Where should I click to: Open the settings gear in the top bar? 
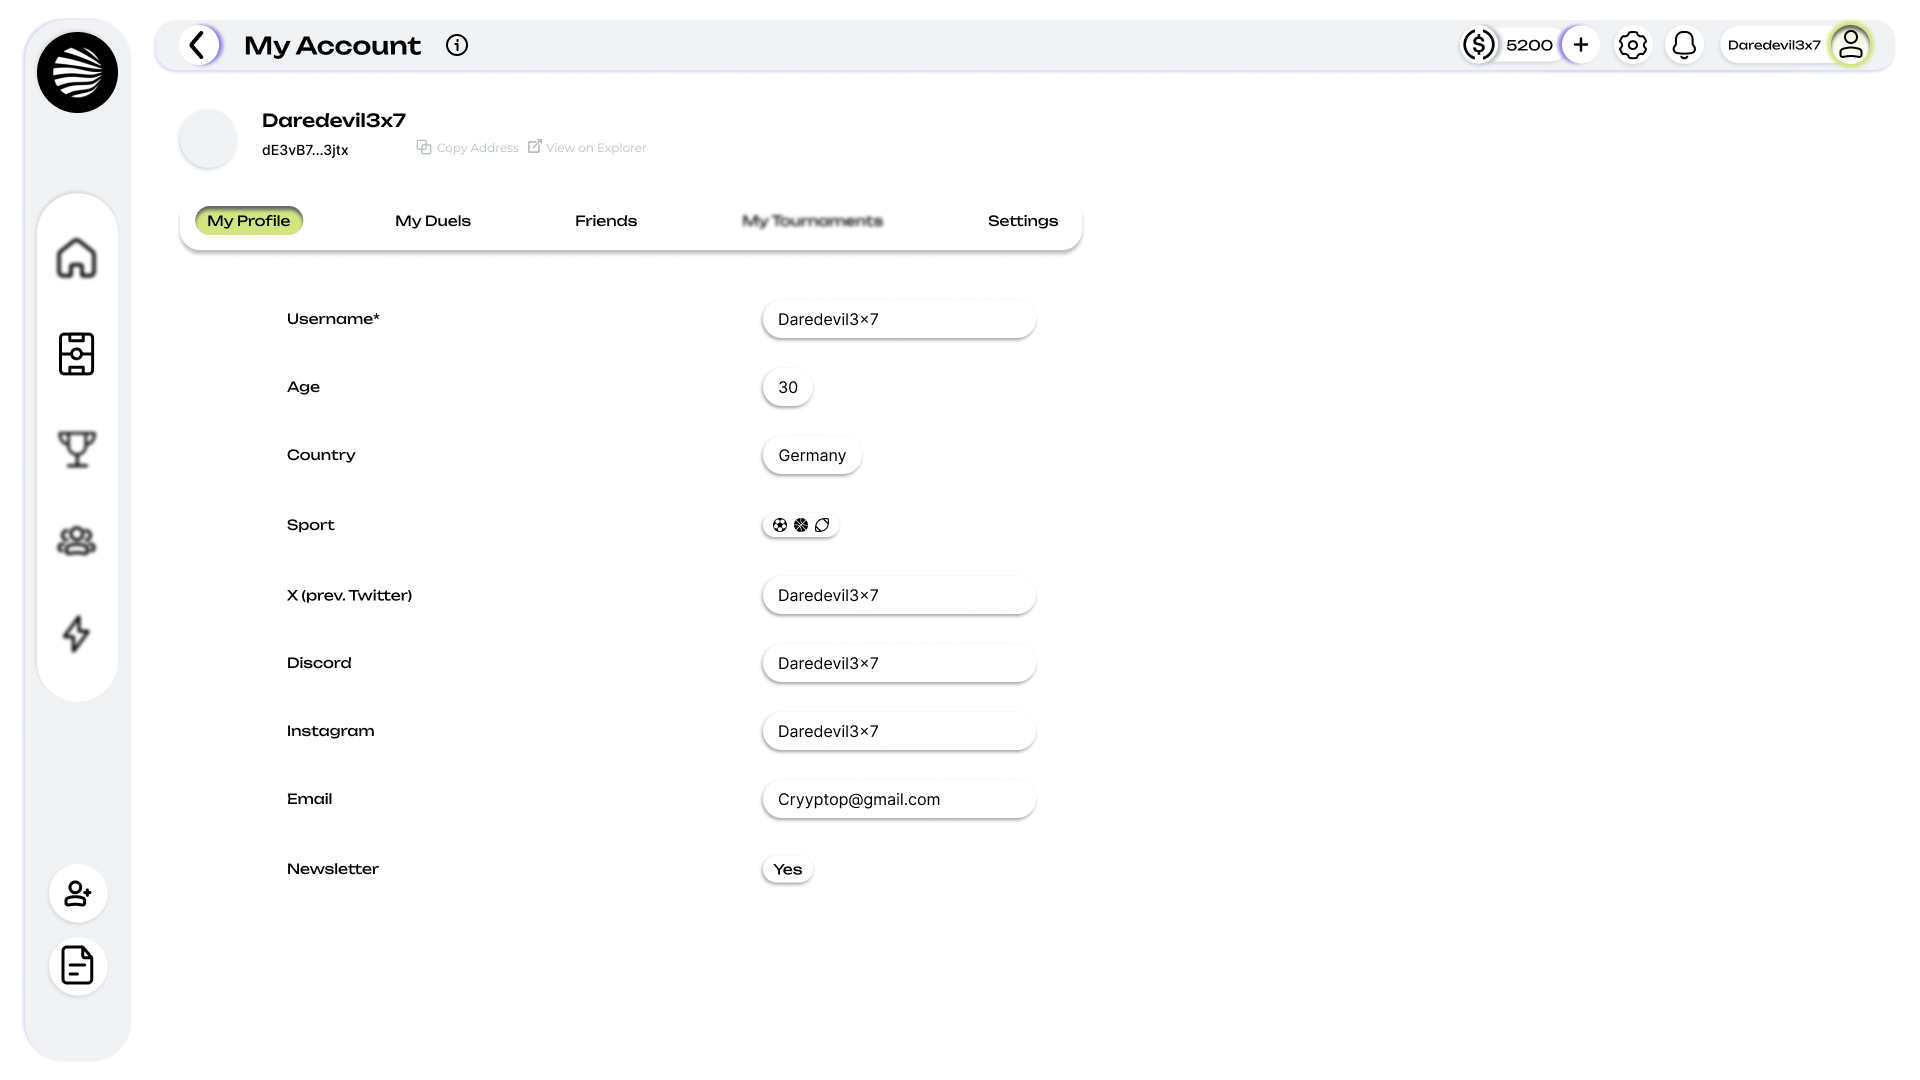click(x=1633, y=45)
